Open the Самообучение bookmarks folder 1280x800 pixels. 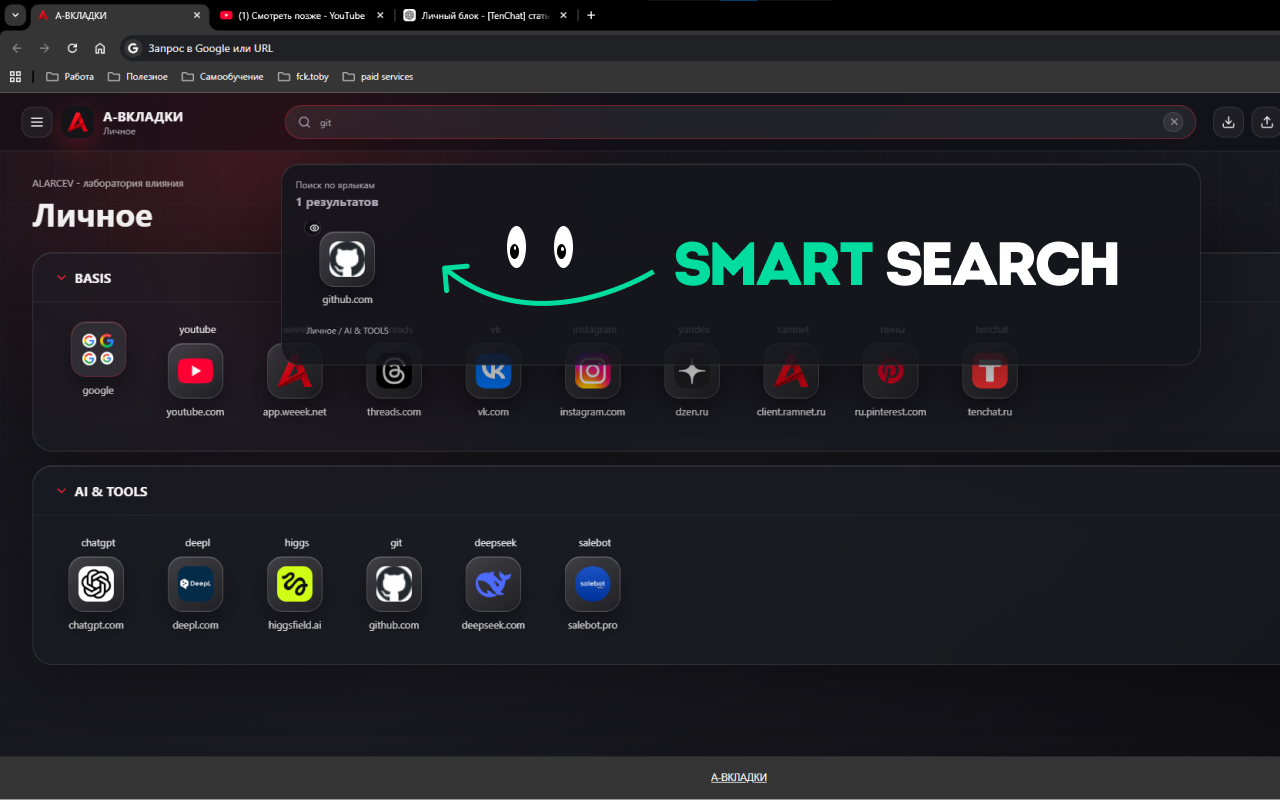point(223,76)
